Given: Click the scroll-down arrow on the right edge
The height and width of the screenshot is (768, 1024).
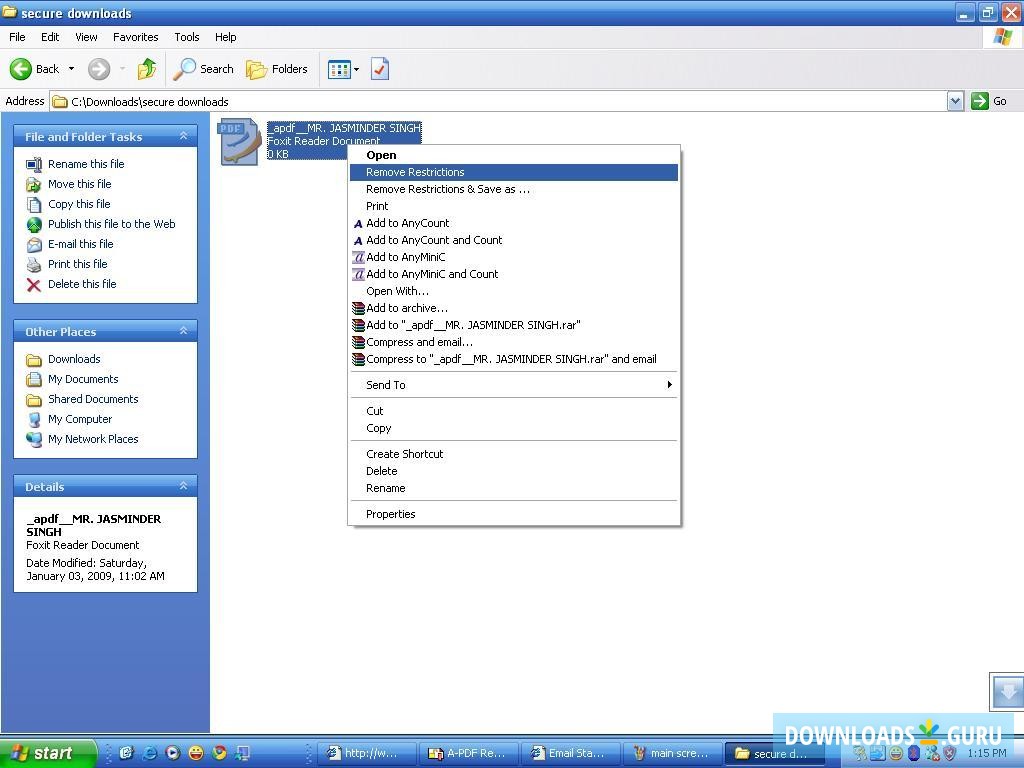Looking at the screenshot, I should click(x=1007, y=691).
